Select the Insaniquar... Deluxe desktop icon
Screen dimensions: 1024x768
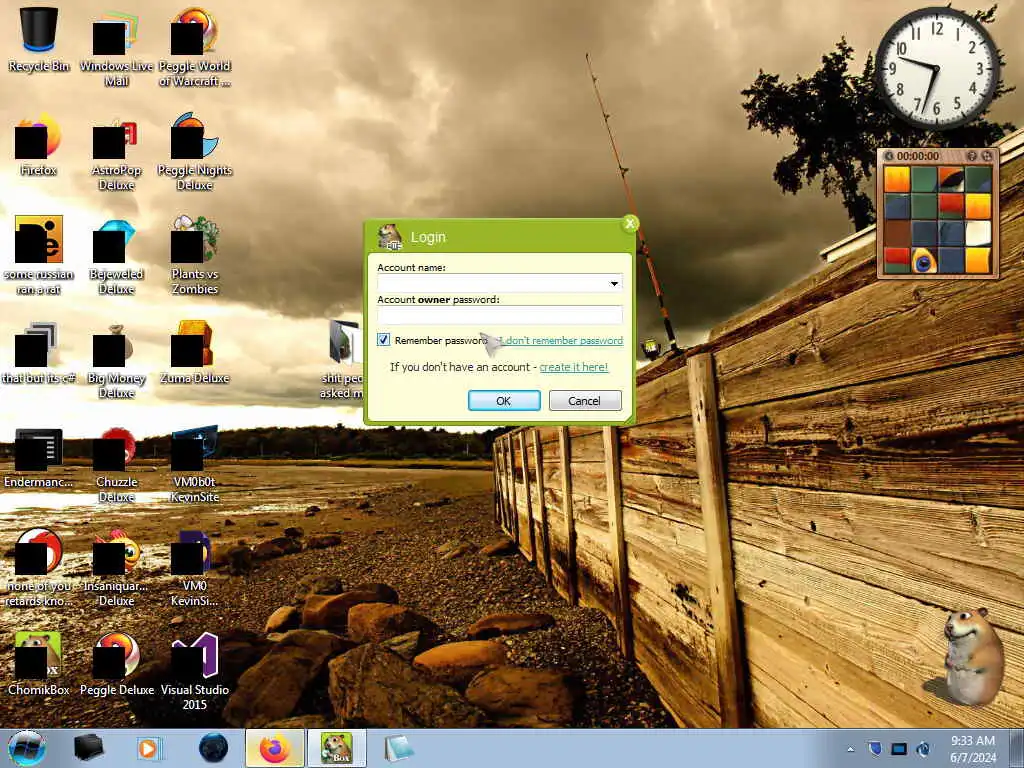[116, 567]
